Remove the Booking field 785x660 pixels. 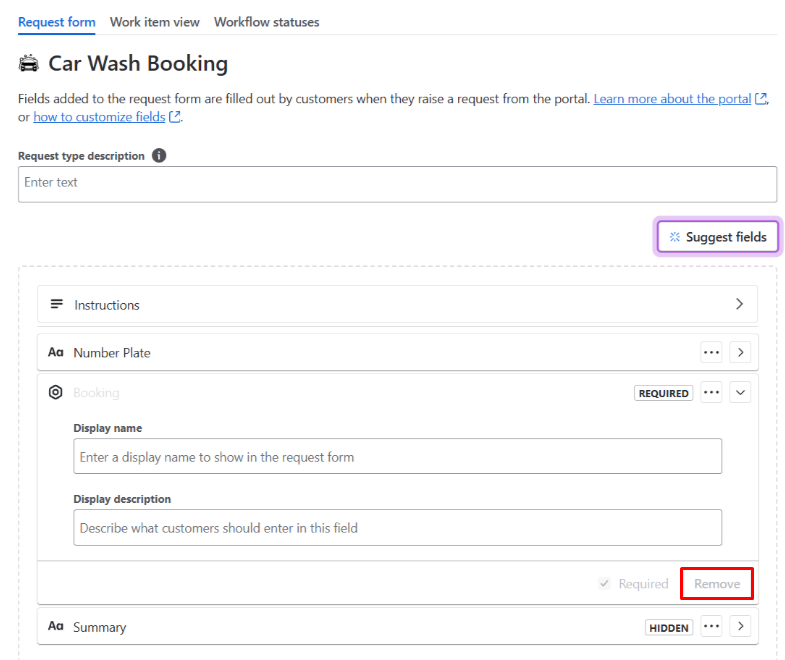(717, 584)
